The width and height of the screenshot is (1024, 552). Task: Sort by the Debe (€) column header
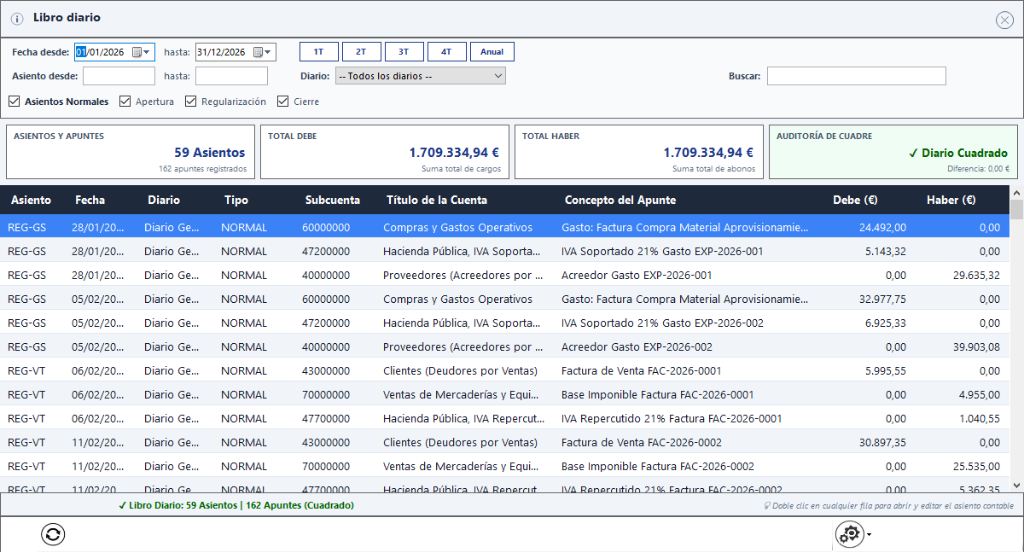click(x=855, y=200)
